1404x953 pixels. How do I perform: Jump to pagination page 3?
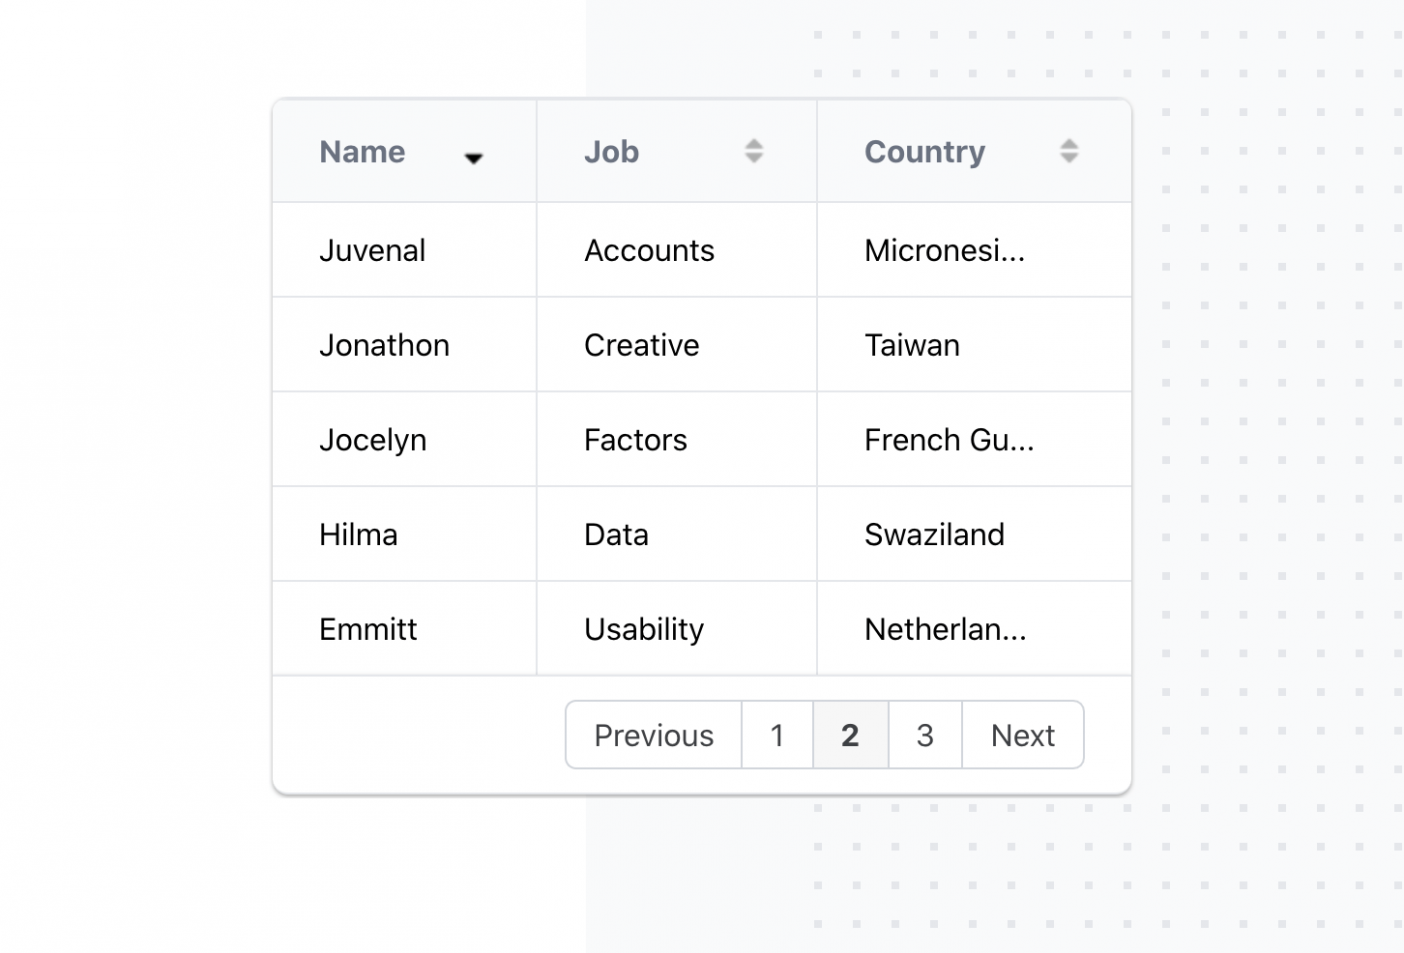click(x=925, y=735)
